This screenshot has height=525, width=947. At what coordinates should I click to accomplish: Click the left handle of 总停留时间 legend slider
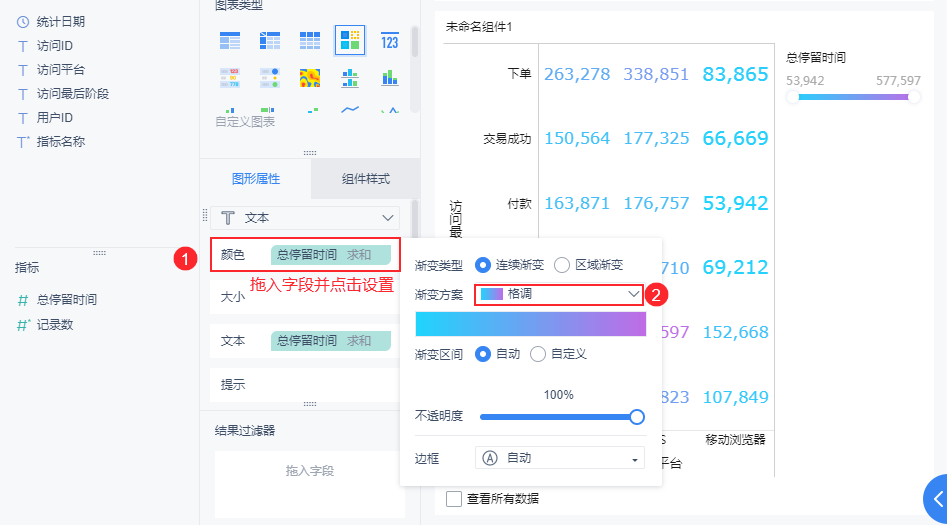[792, 97]
